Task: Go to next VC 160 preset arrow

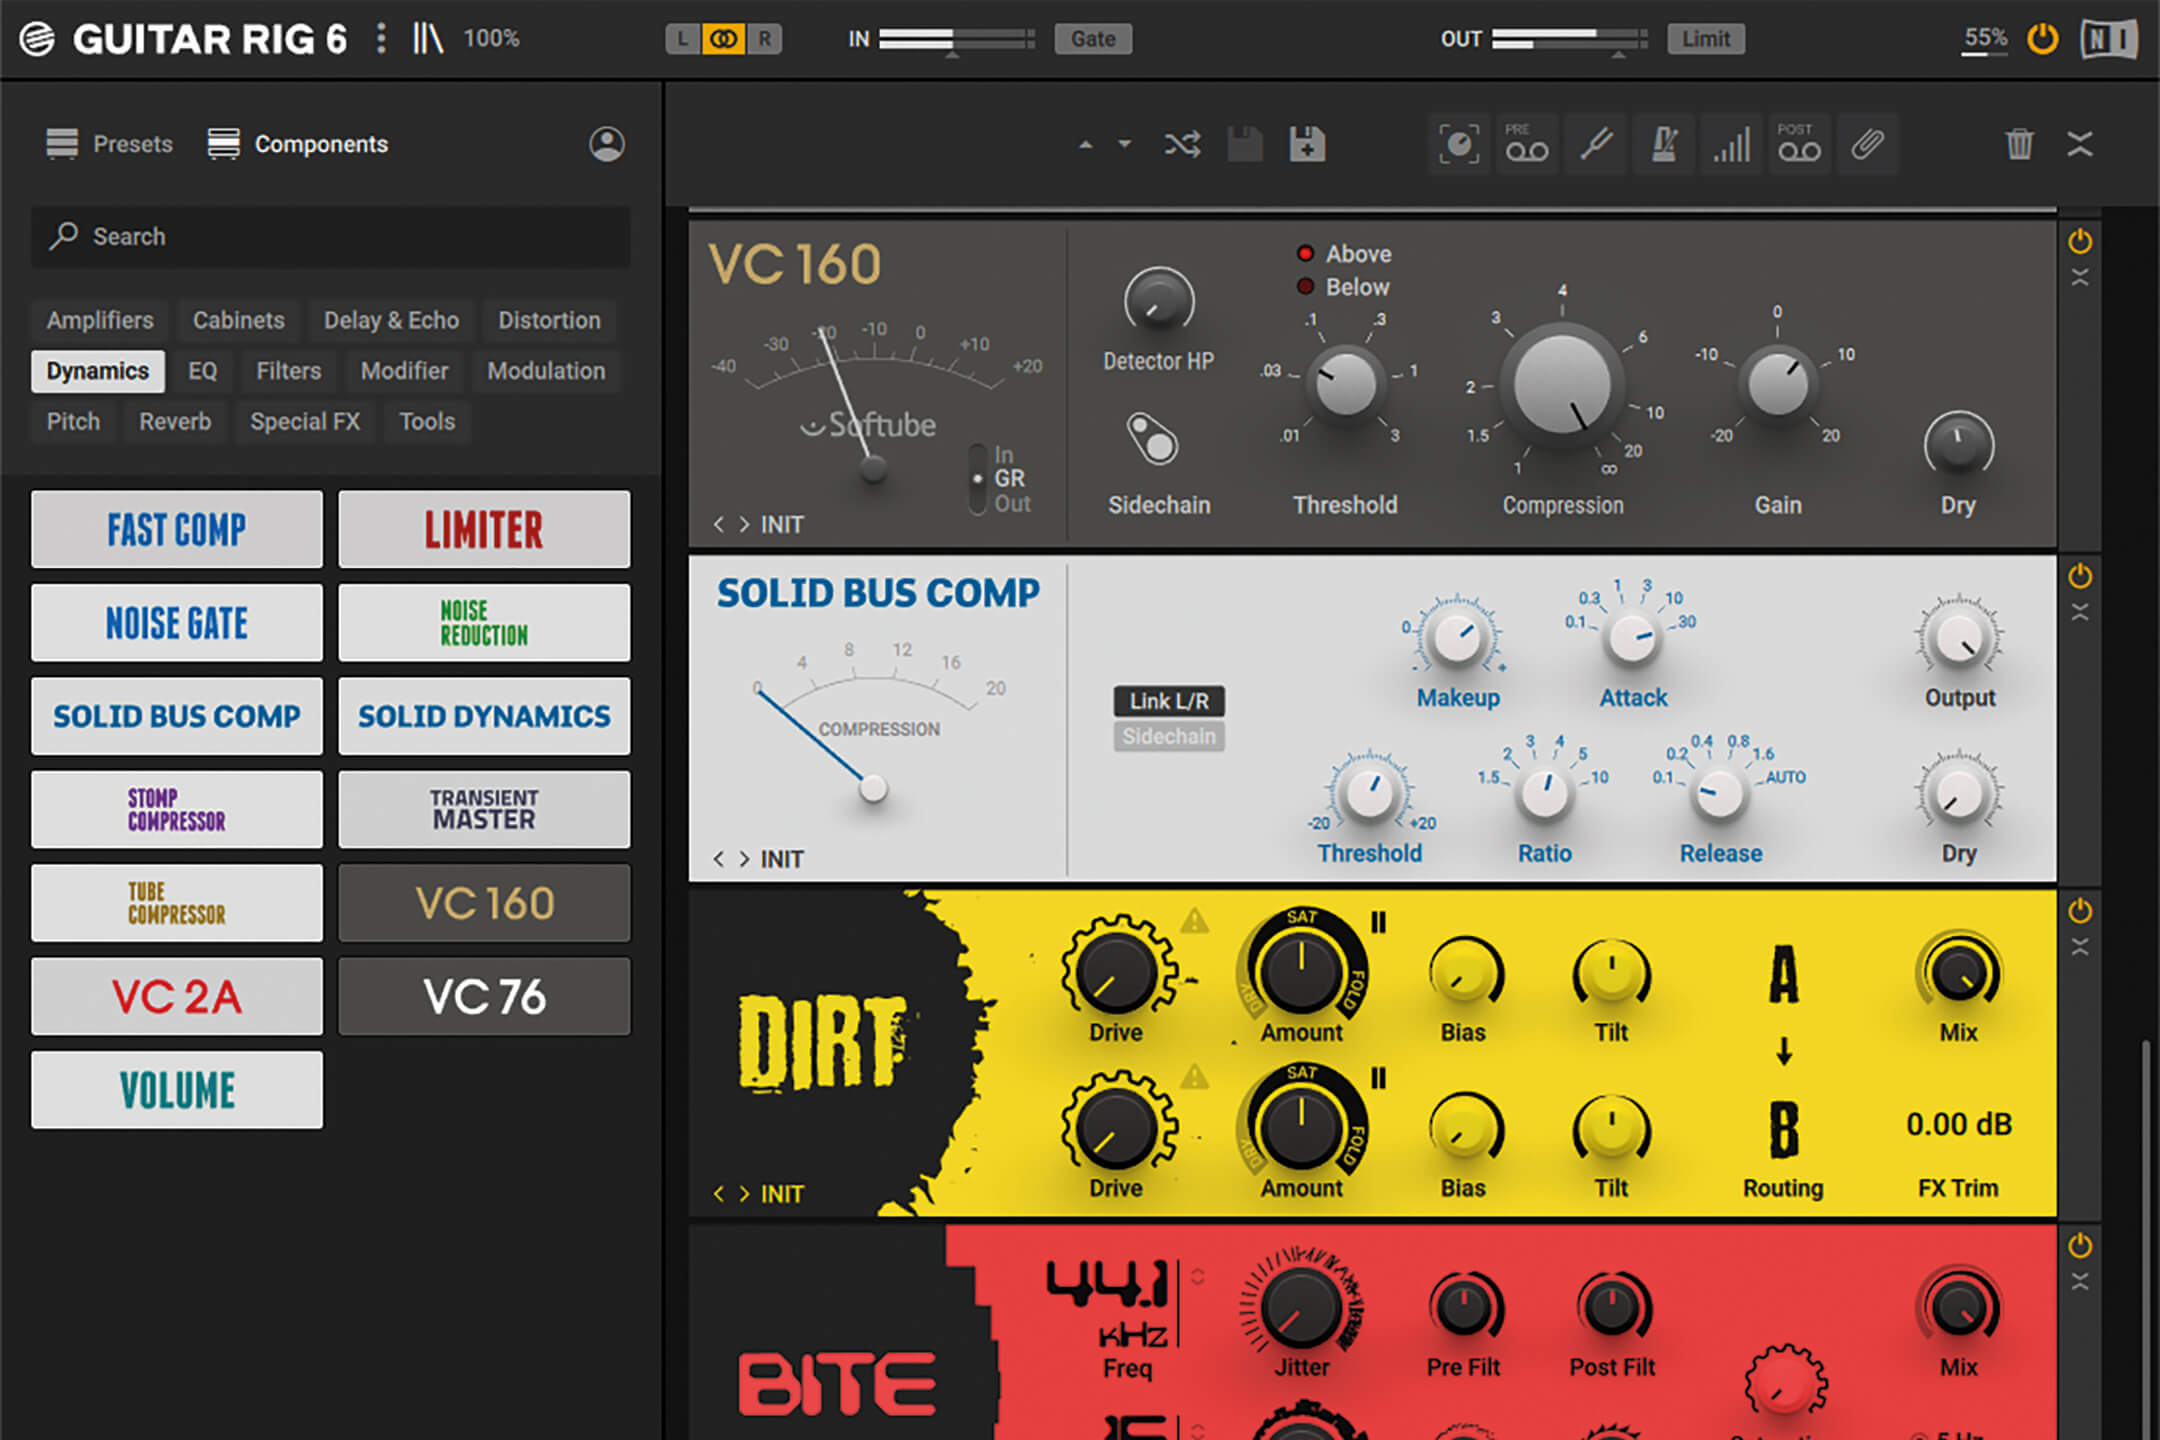Action: 744,524
